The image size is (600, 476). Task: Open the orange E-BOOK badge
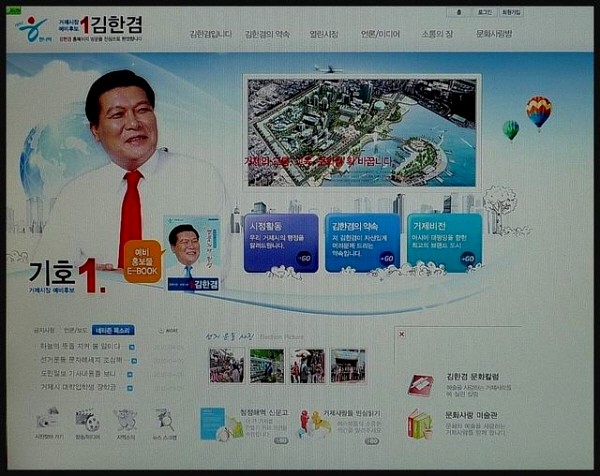(x=142, y=261)
